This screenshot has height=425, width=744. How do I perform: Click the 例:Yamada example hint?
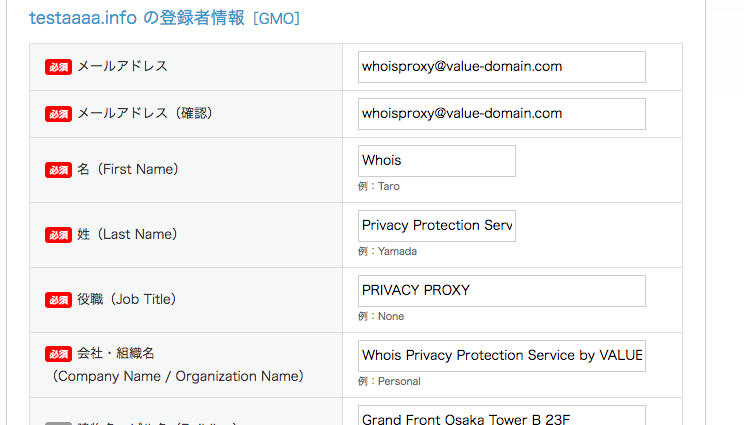[x=387, y=251]
